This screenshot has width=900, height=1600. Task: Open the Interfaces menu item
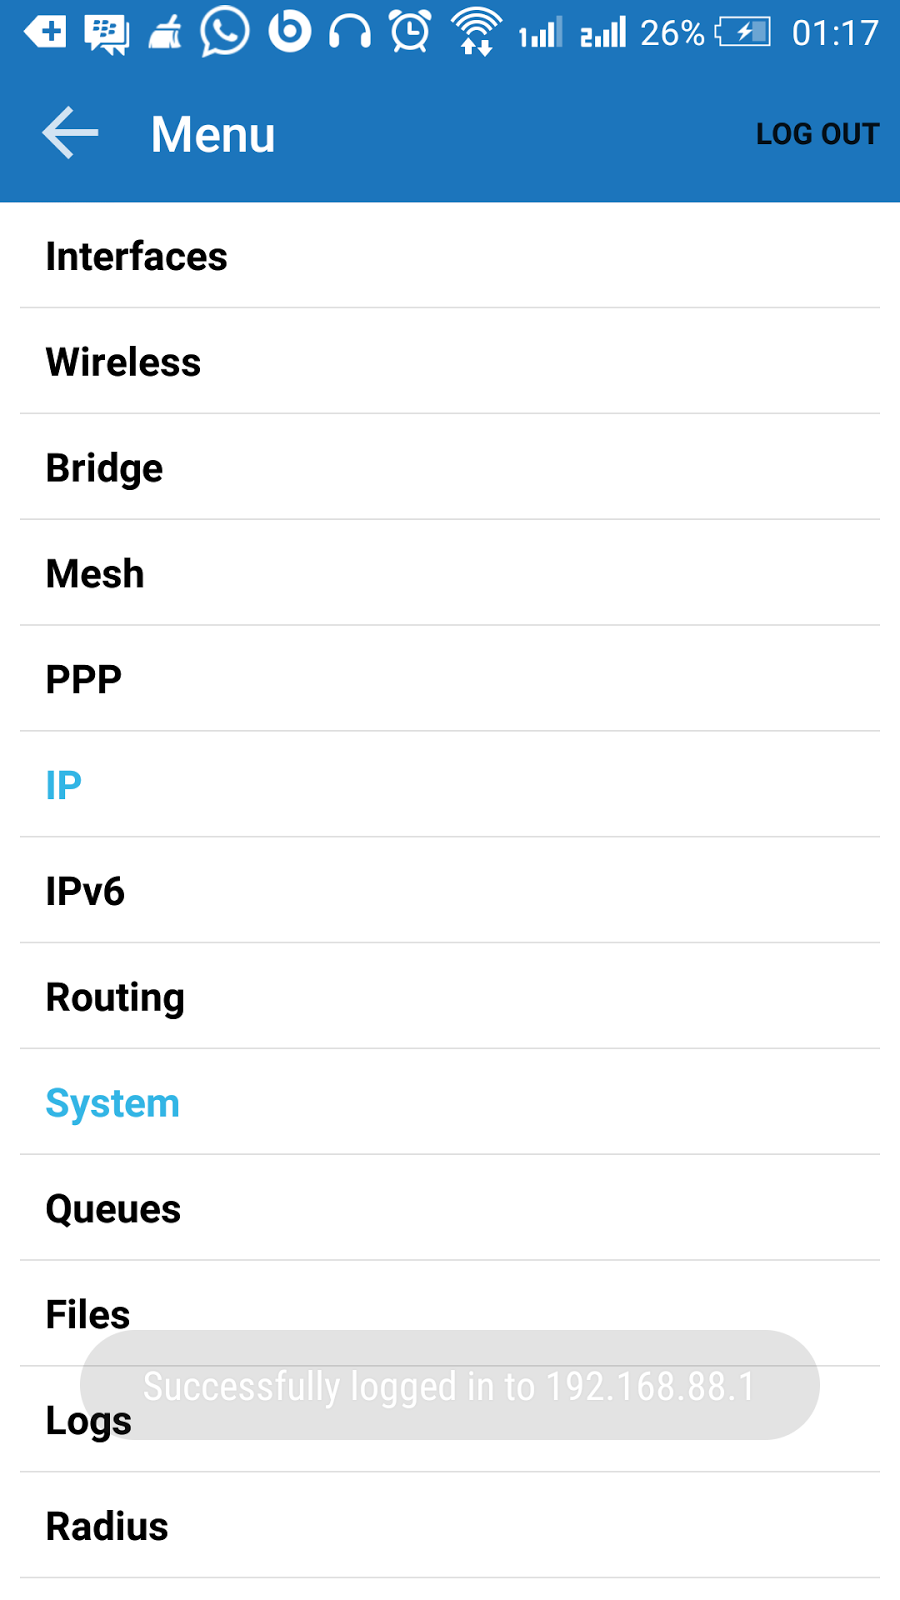[x=137, y=257]
